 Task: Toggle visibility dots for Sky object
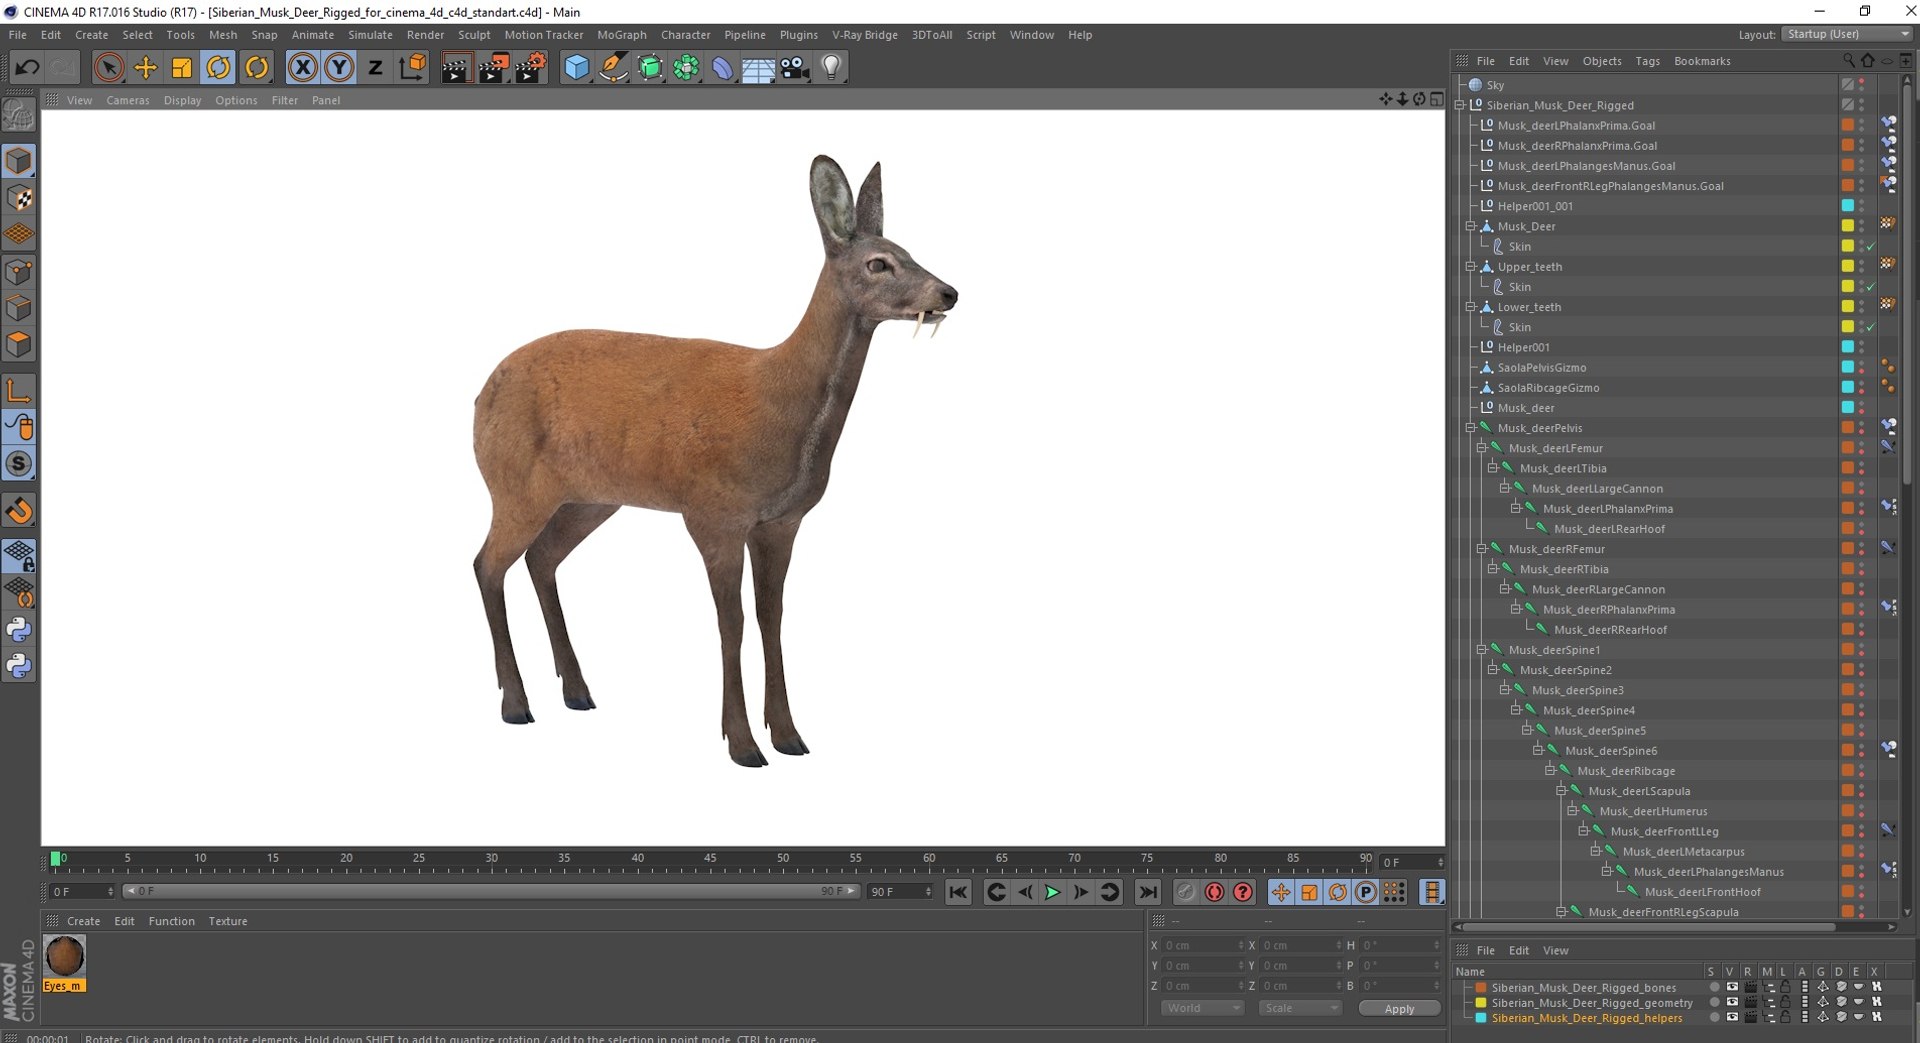point(1862,85)
